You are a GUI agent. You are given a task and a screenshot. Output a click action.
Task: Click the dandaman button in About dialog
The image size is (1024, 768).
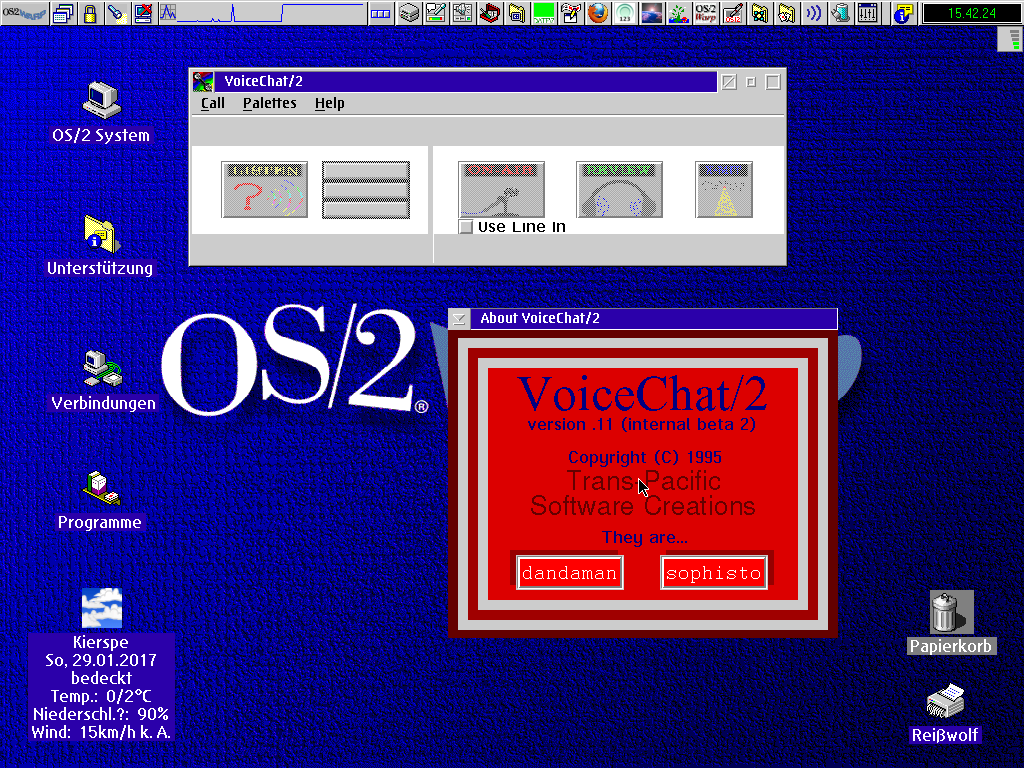coord(569,573)
